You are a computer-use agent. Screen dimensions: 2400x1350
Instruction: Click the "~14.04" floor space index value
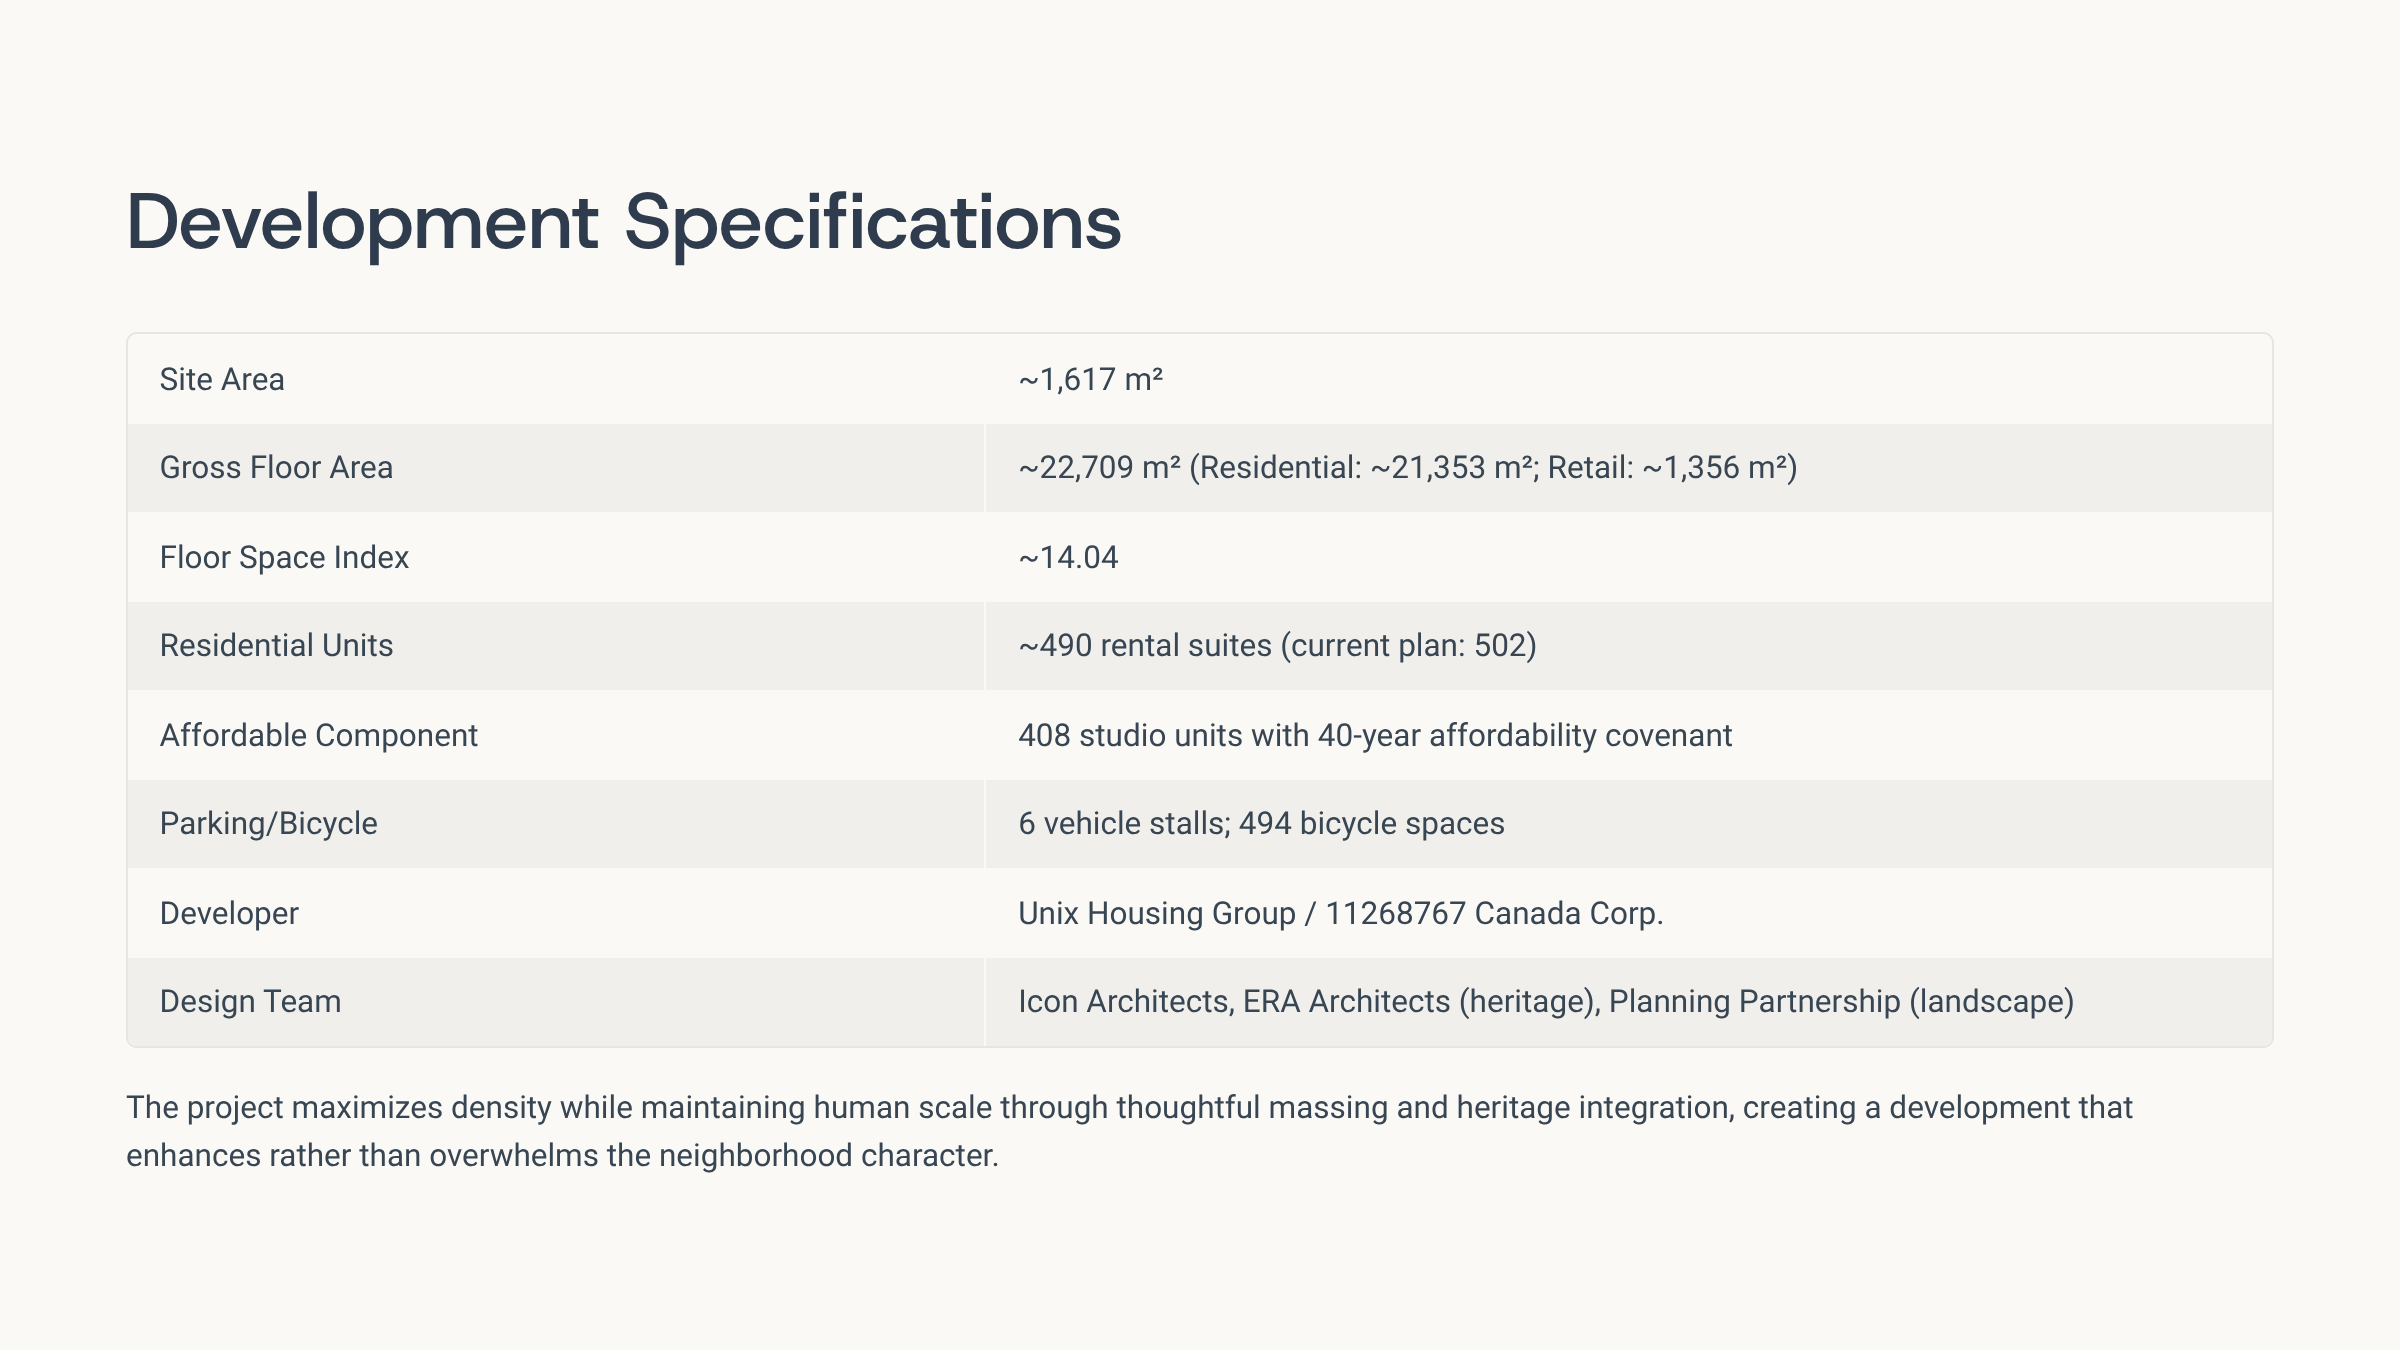[x=1068, y=557]
